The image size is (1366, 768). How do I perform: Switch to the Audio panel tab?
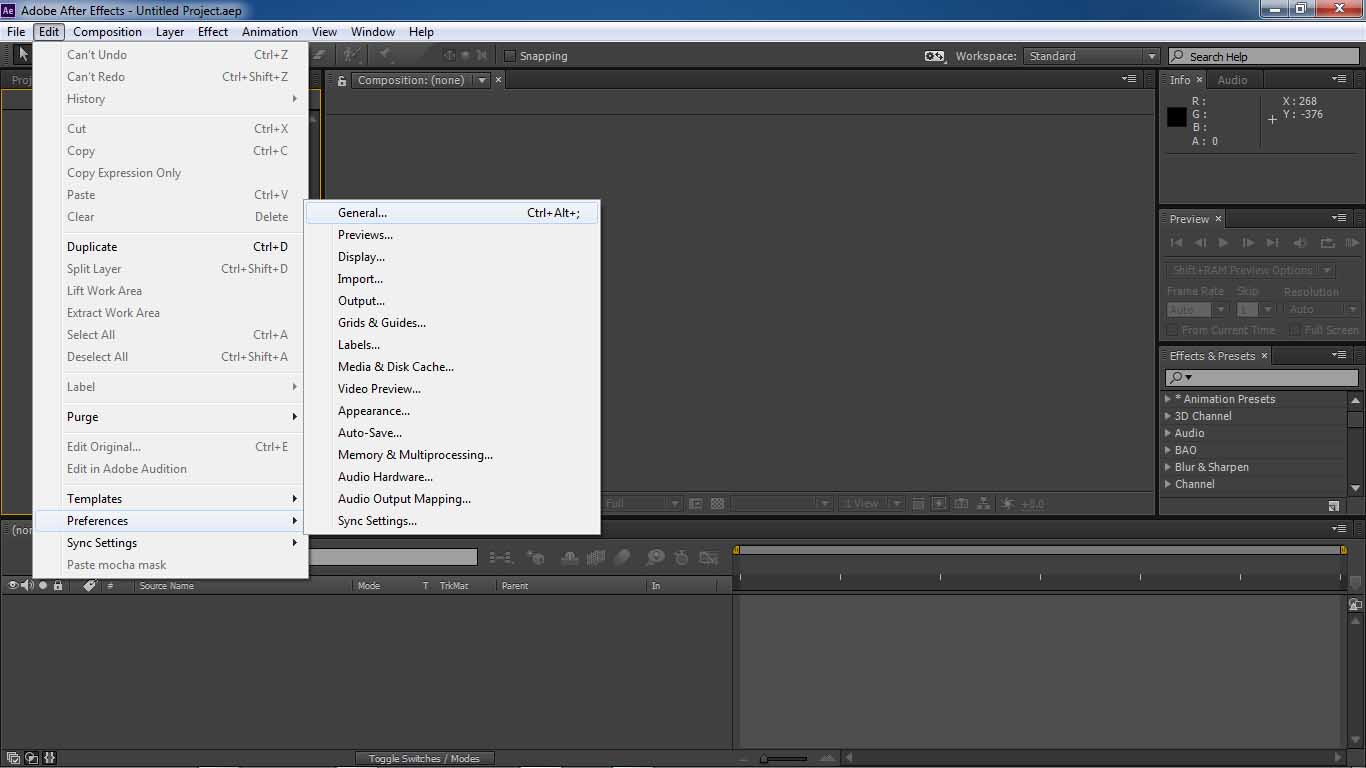click(x=1232, y=80)
